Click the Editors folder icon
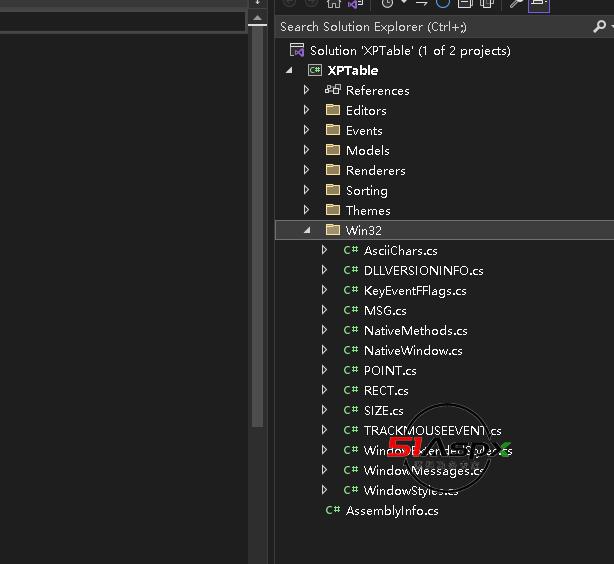The width and height of the screenshot is (614, 564). pyautogui.click(x=333, y=110)
